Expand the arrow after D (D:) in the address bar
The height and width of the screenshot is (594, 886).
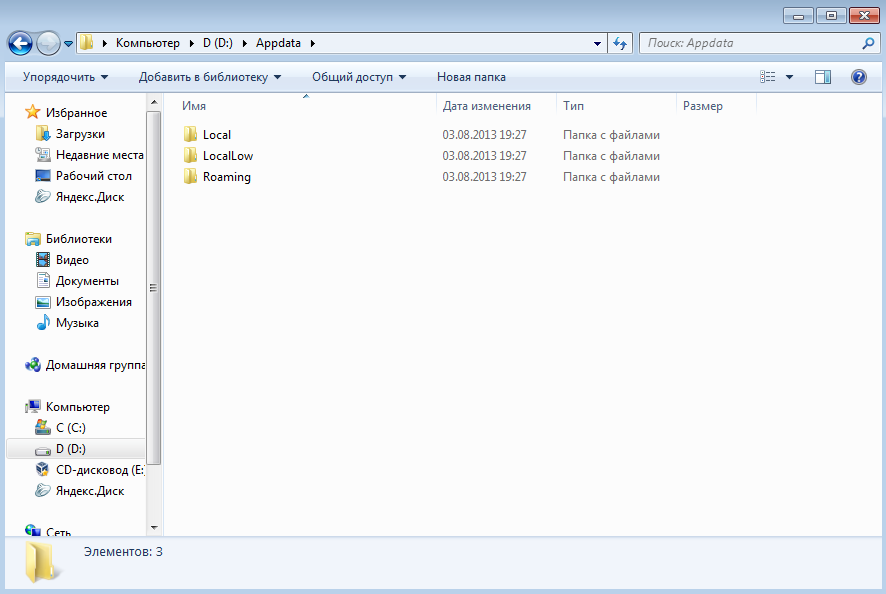pos(245,43)
